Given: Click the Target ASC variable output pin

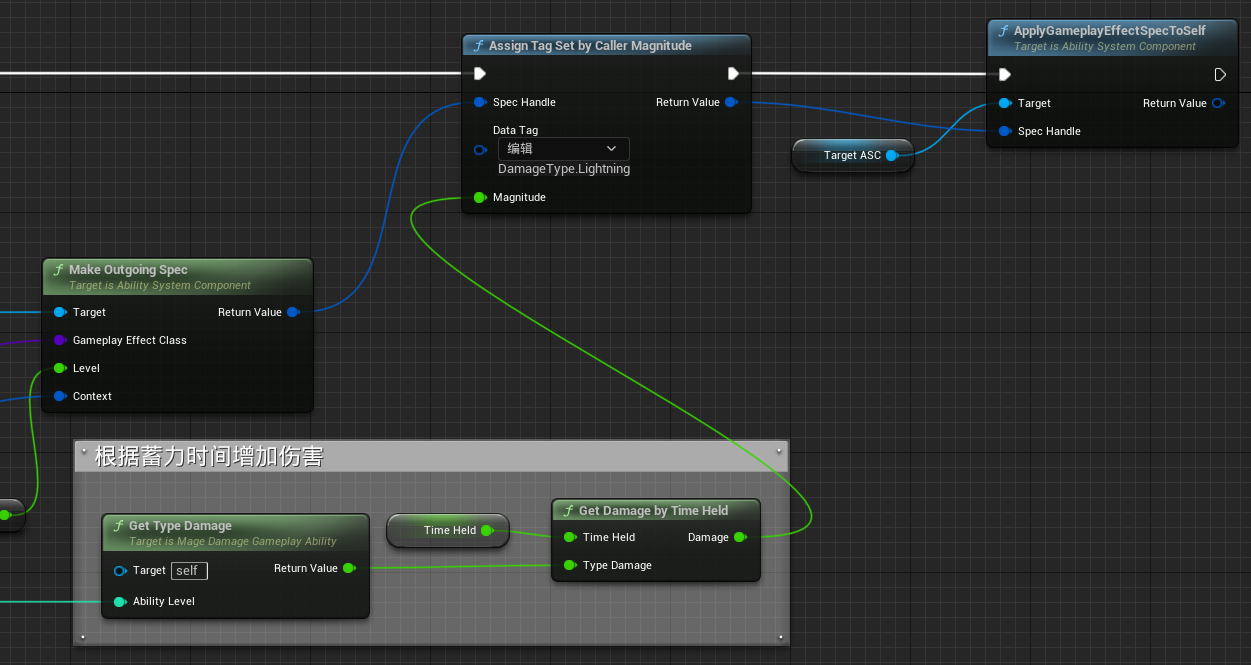Looking at the screenshot, I should click(x=892, y=155).
